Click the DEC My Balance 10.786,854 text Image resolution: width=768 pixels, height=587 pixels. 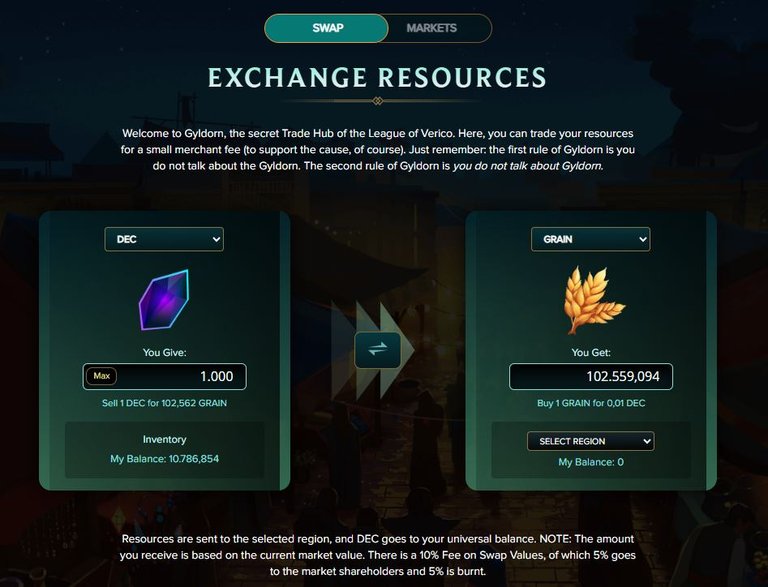165,459
